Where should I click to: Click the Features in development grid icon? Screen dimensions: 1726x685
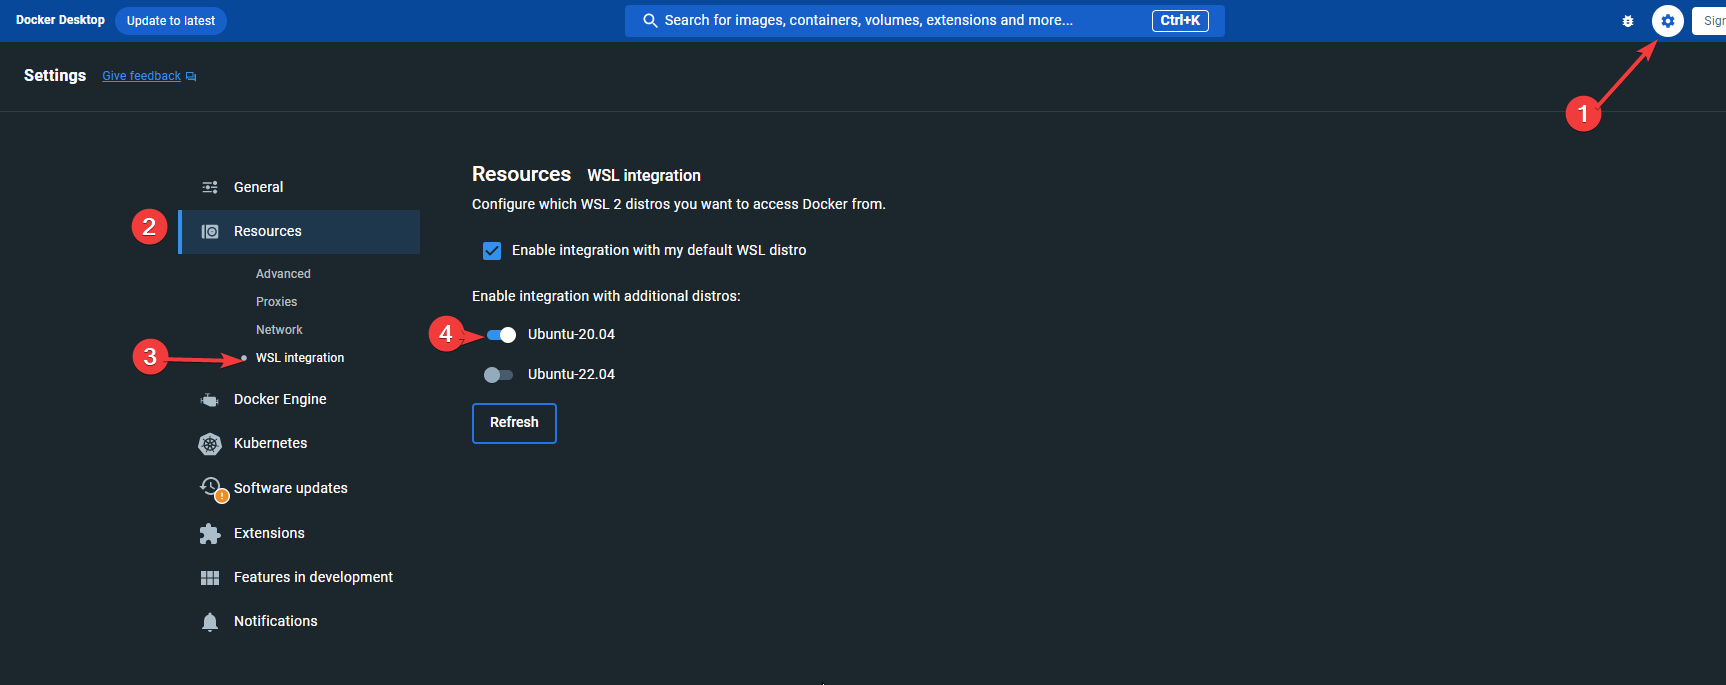pyautogui.click(x=210, y=578)
